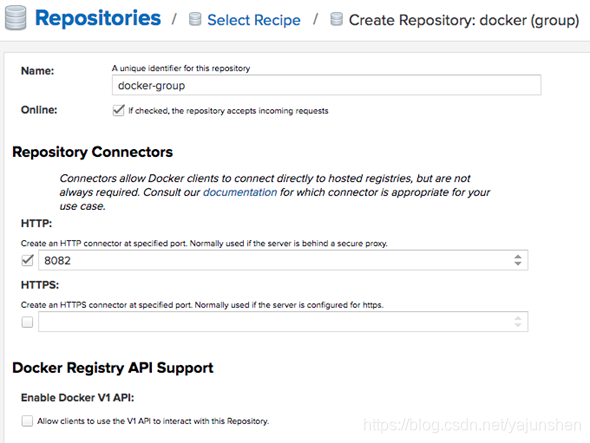Click the Repository Connectors heading
The height and width of the screenshot is (443, 590).
coord(93,152)
